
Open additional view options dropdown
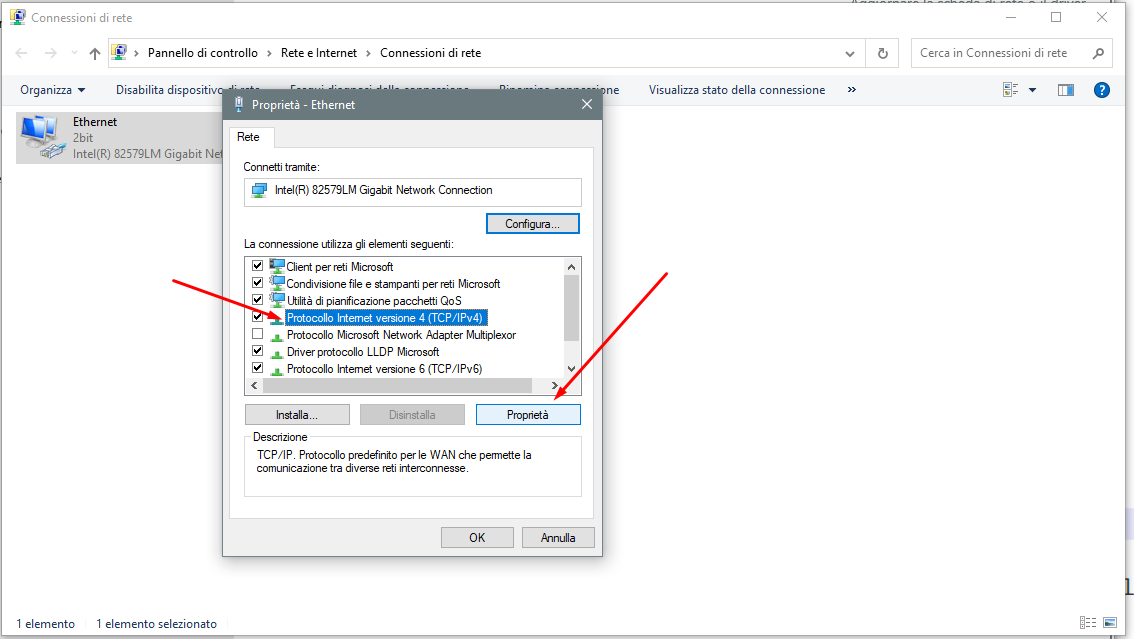tap(1033, 90)
